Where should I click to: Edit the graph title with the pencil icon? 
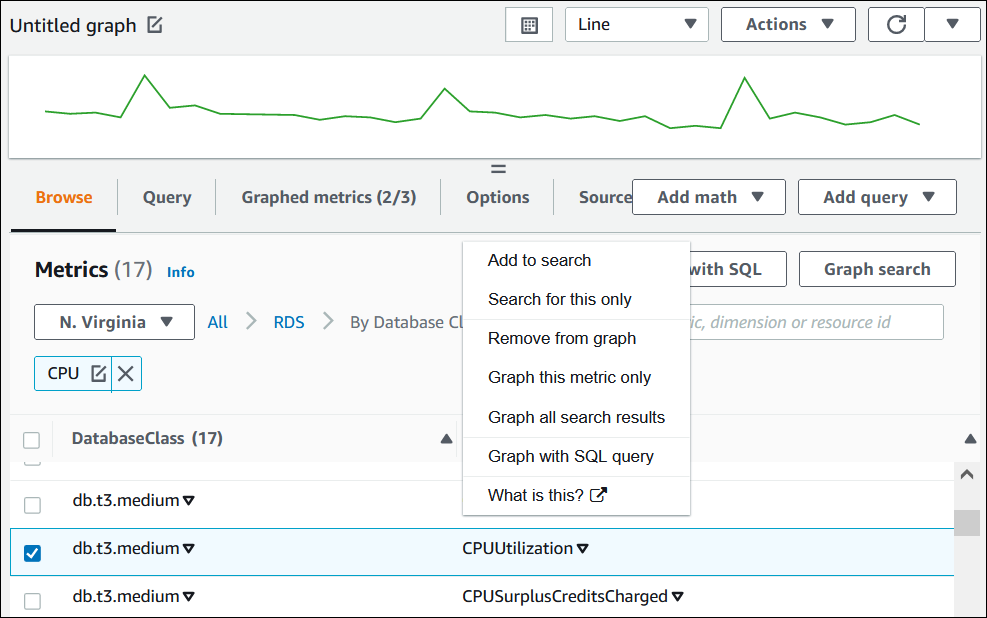click(x=154, y=24)
